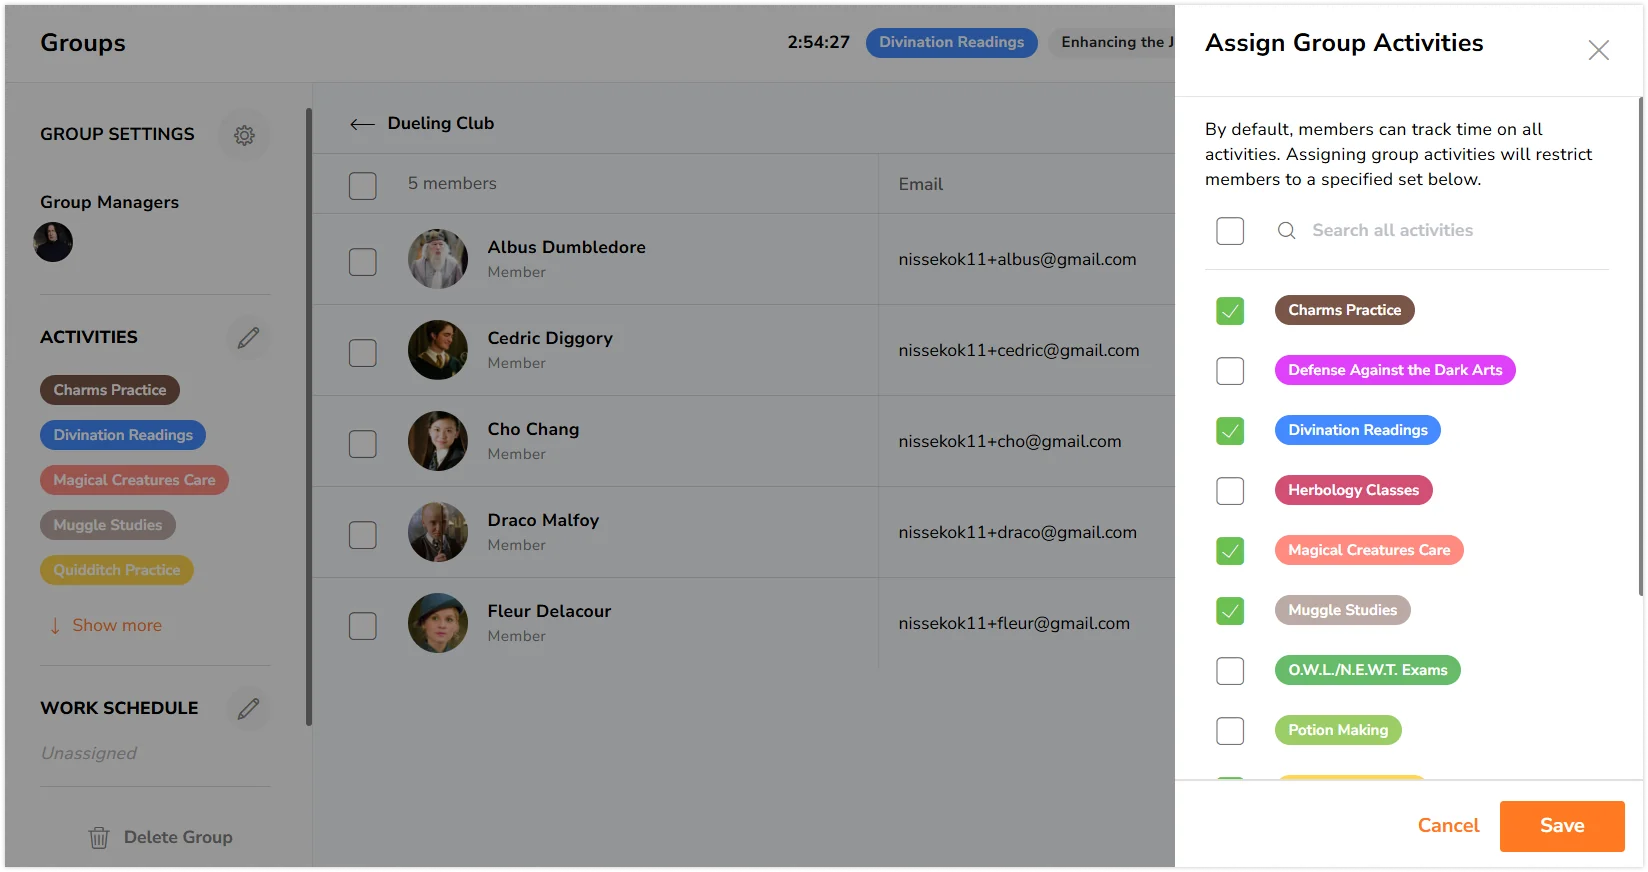
Task: Open Cedric Diggory's avatar photo
Action: click(x=438, y=350)
